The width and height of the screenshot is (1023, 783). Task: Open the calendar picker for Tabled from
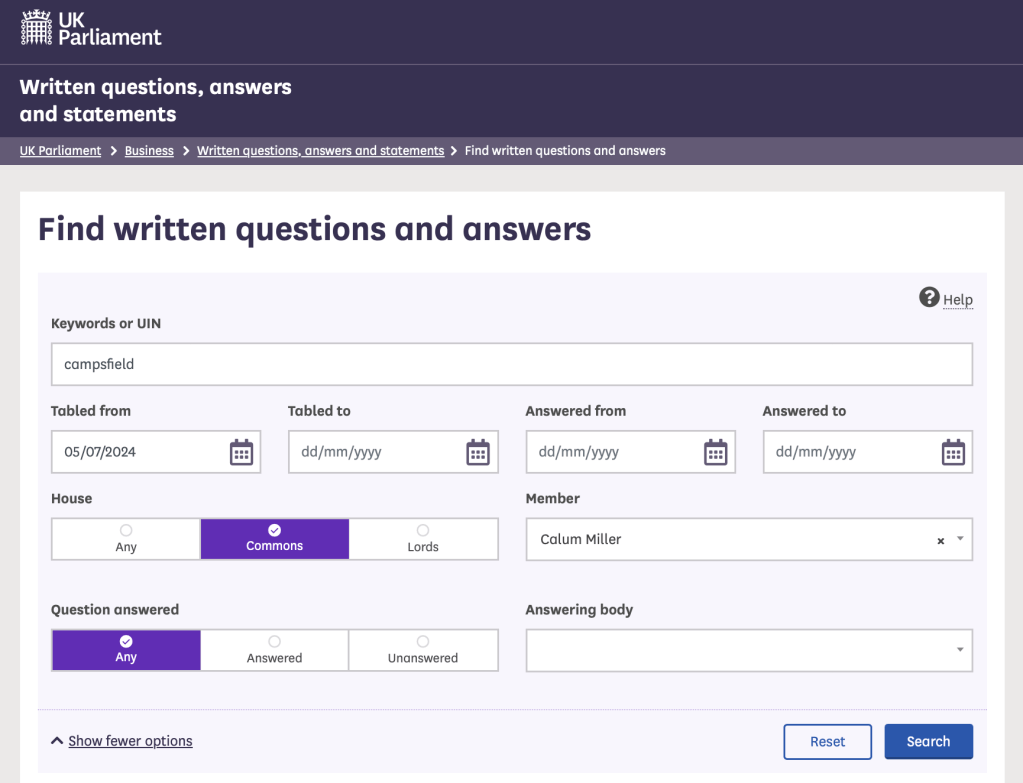point(240,452)
